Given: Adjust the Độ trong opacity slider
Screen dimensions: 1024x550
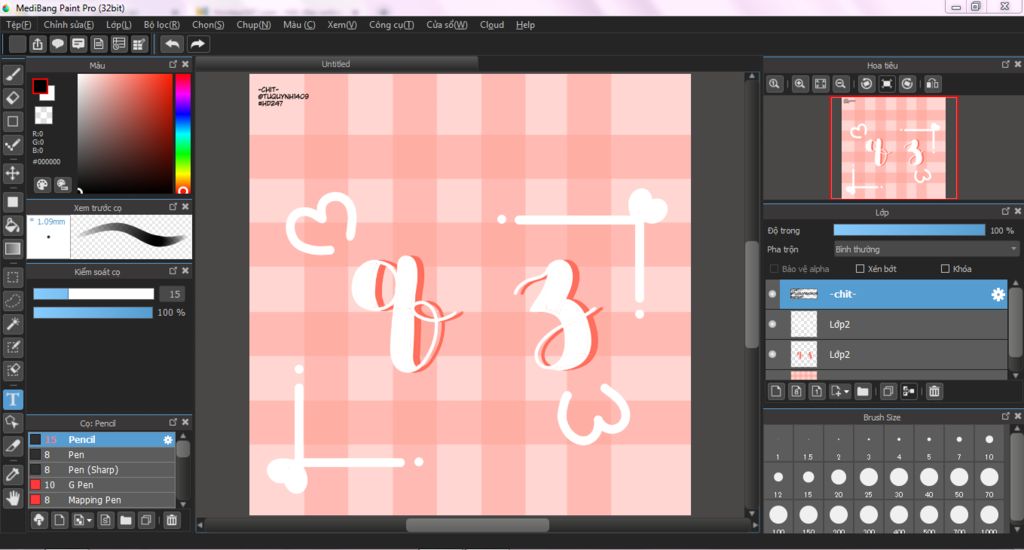Looking at the screenshot, I should point(909,230).
